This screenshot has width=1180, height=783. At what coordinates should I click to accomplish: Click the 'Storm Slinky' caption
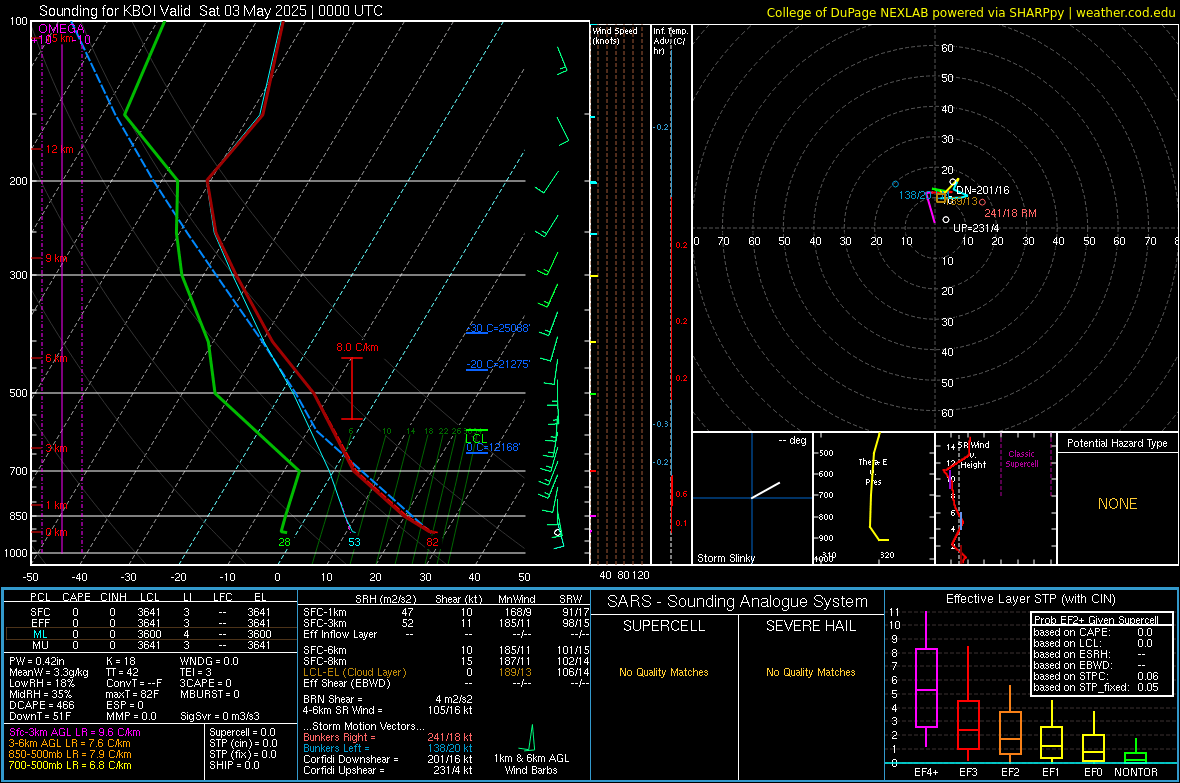[725, 558]
